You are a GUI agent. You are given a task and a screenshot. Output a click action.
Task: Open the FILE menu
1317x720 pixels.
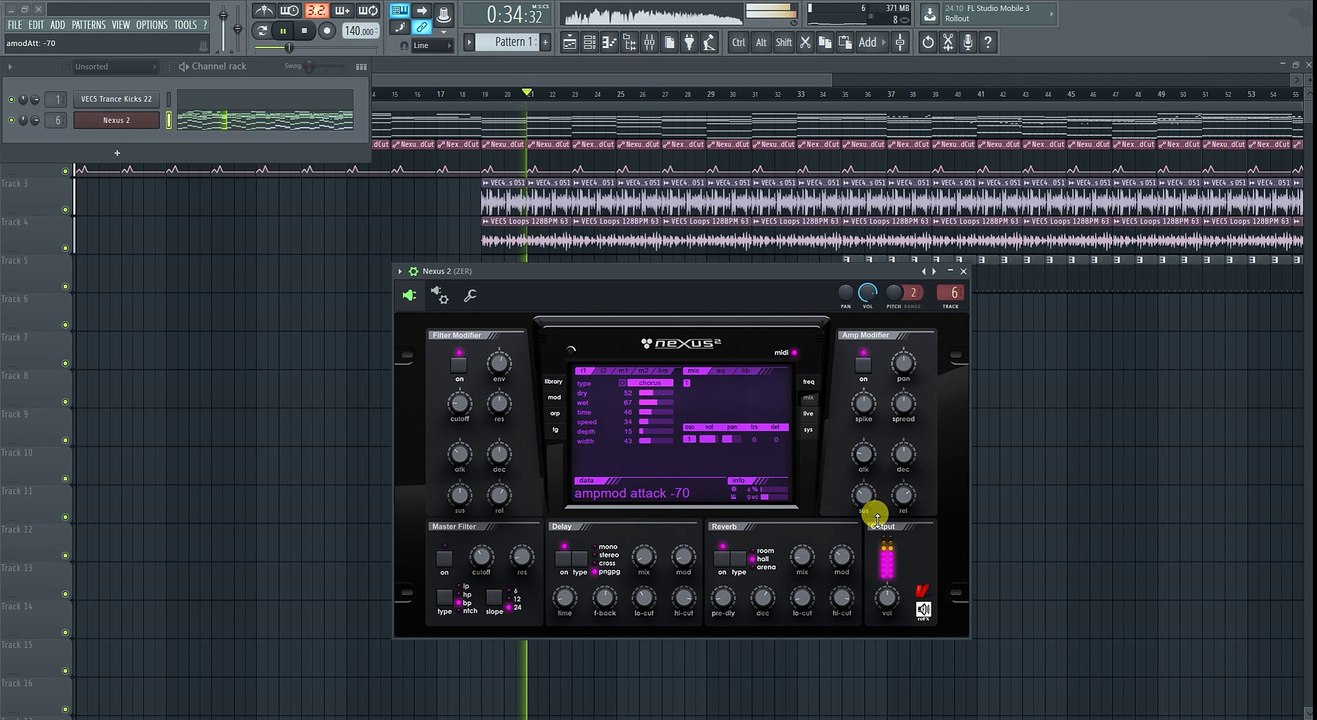coord(15,25)
